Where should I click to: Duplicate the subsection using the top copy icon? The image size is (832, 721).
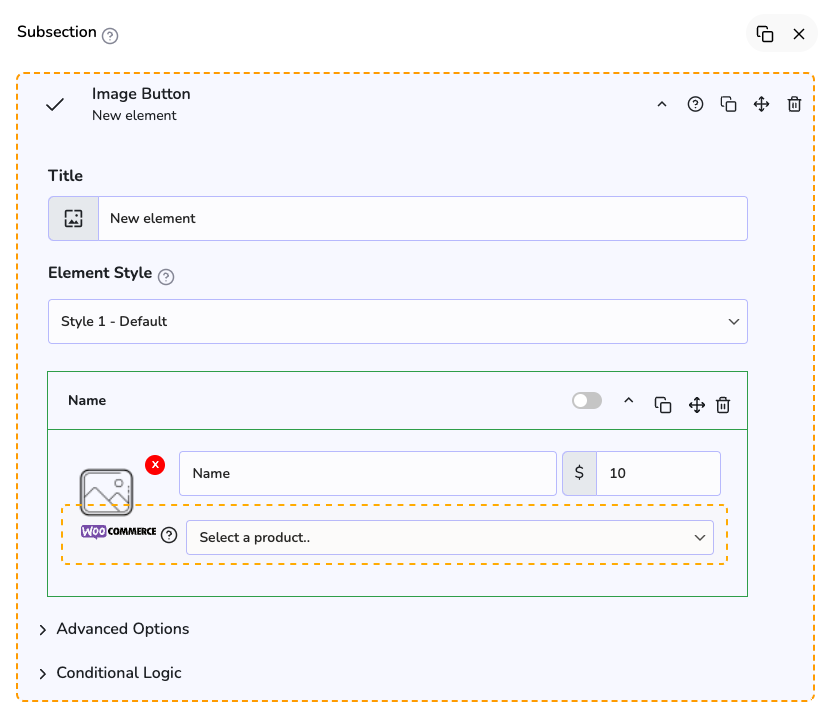coord(765,34)
